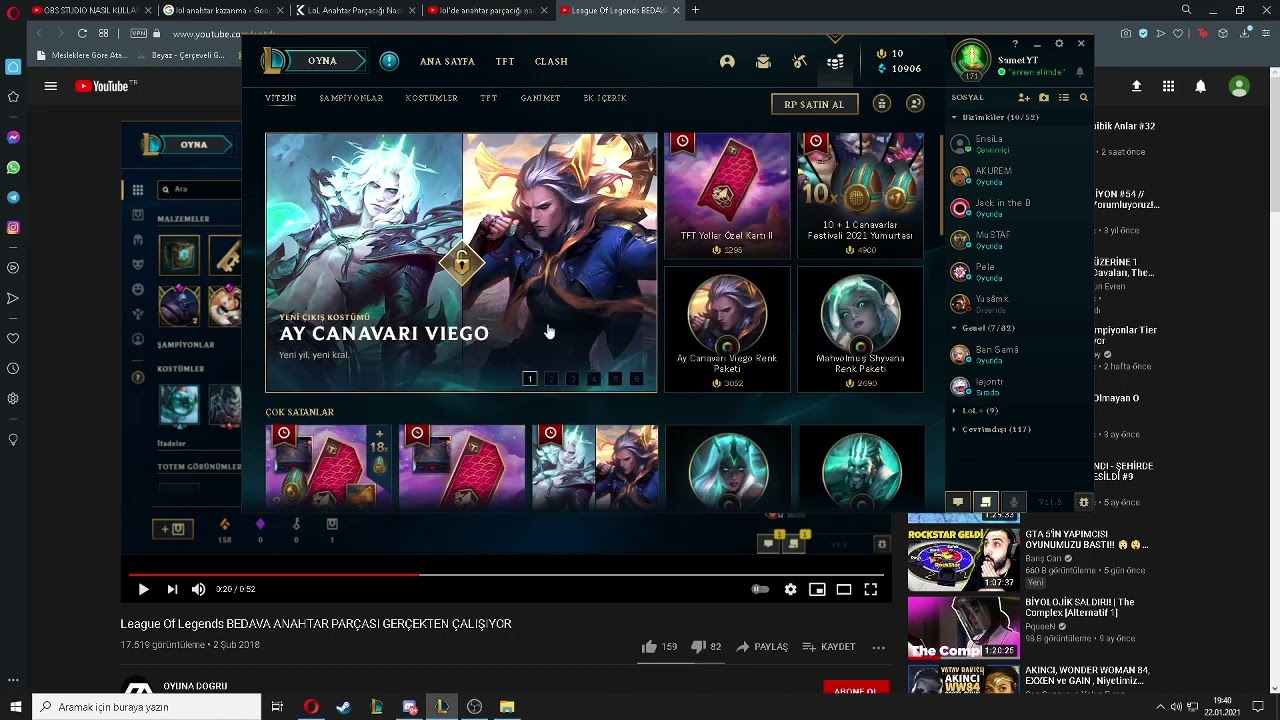Go to Ana Sayfa in League client
Viewport: 1280px width, 720px height.
[x=447, y=62]
